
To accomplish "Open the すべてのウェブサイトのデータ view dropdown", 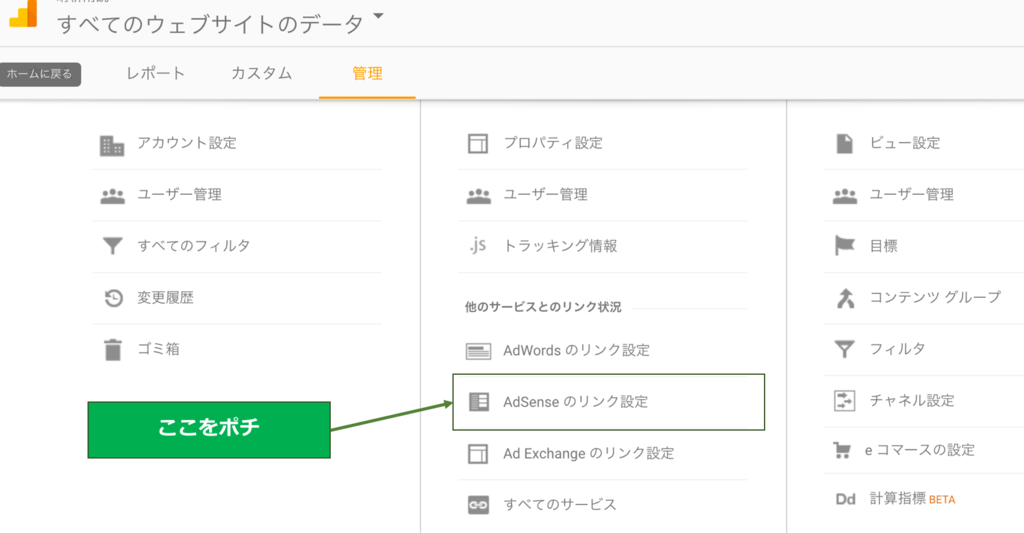I will coord(377,17).
